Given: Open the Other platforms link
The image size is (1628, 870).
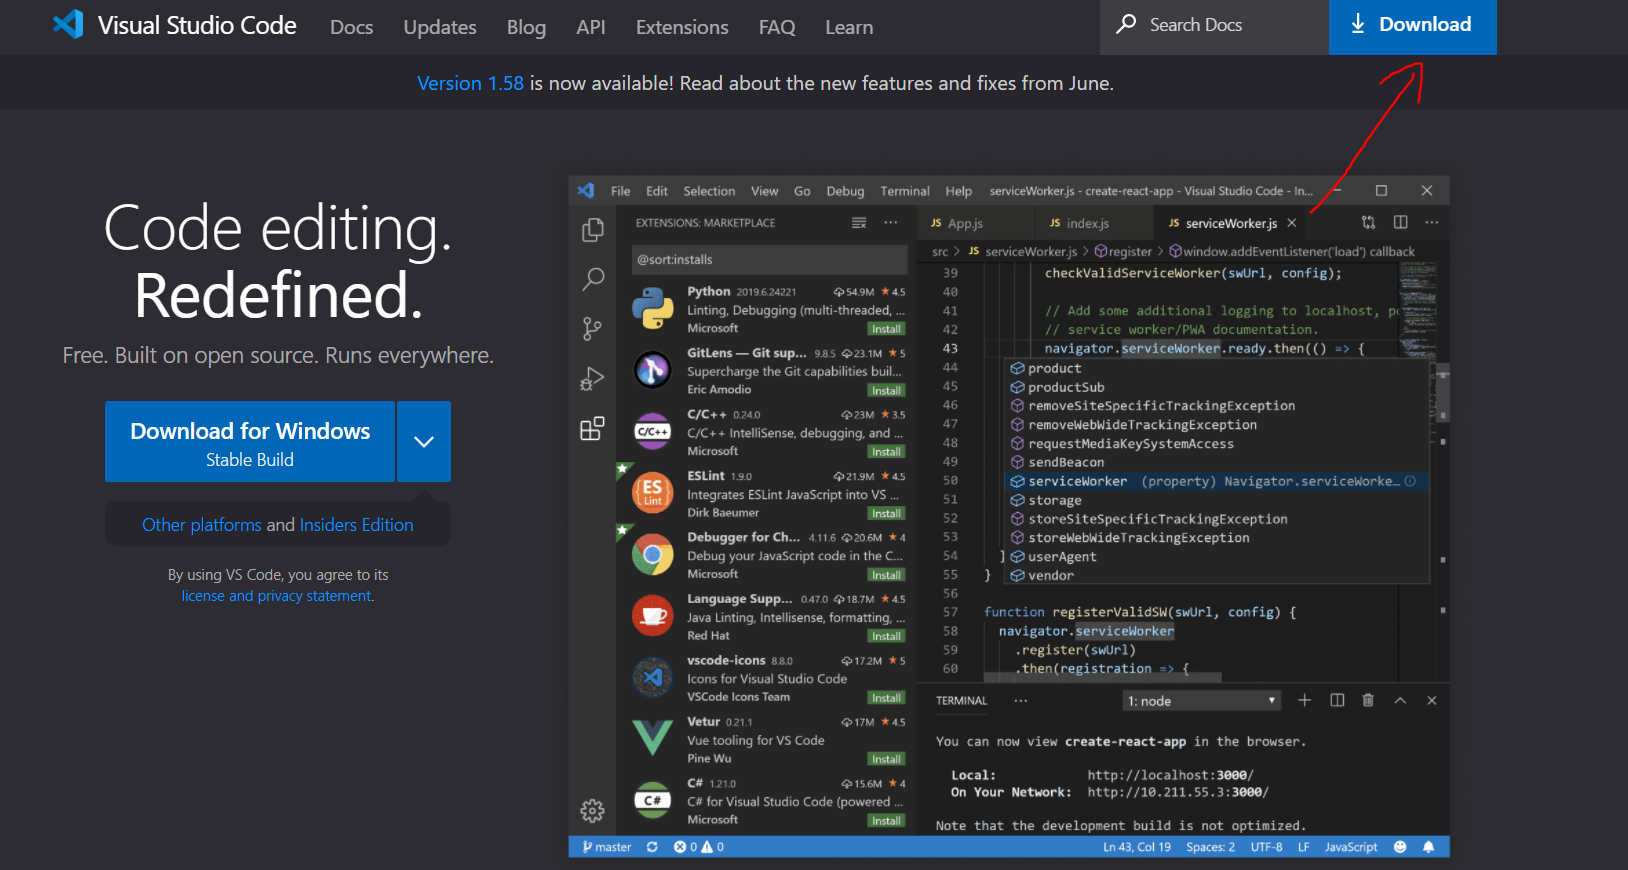Looking at the screenshot, I should point(202,525).
